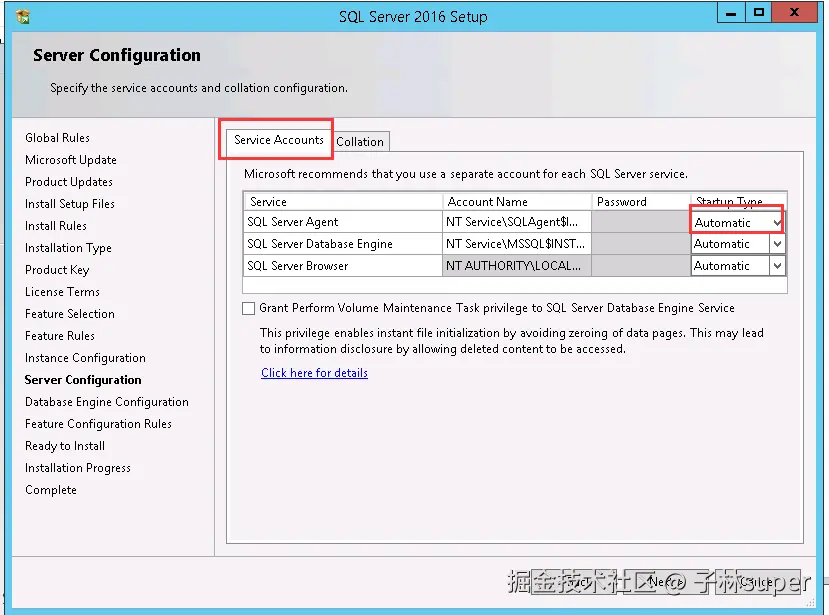The height and width of the screenshot is (615, 829).
Task: Click the Password field for SQL Server Database Engine
Action: point(641,244)
